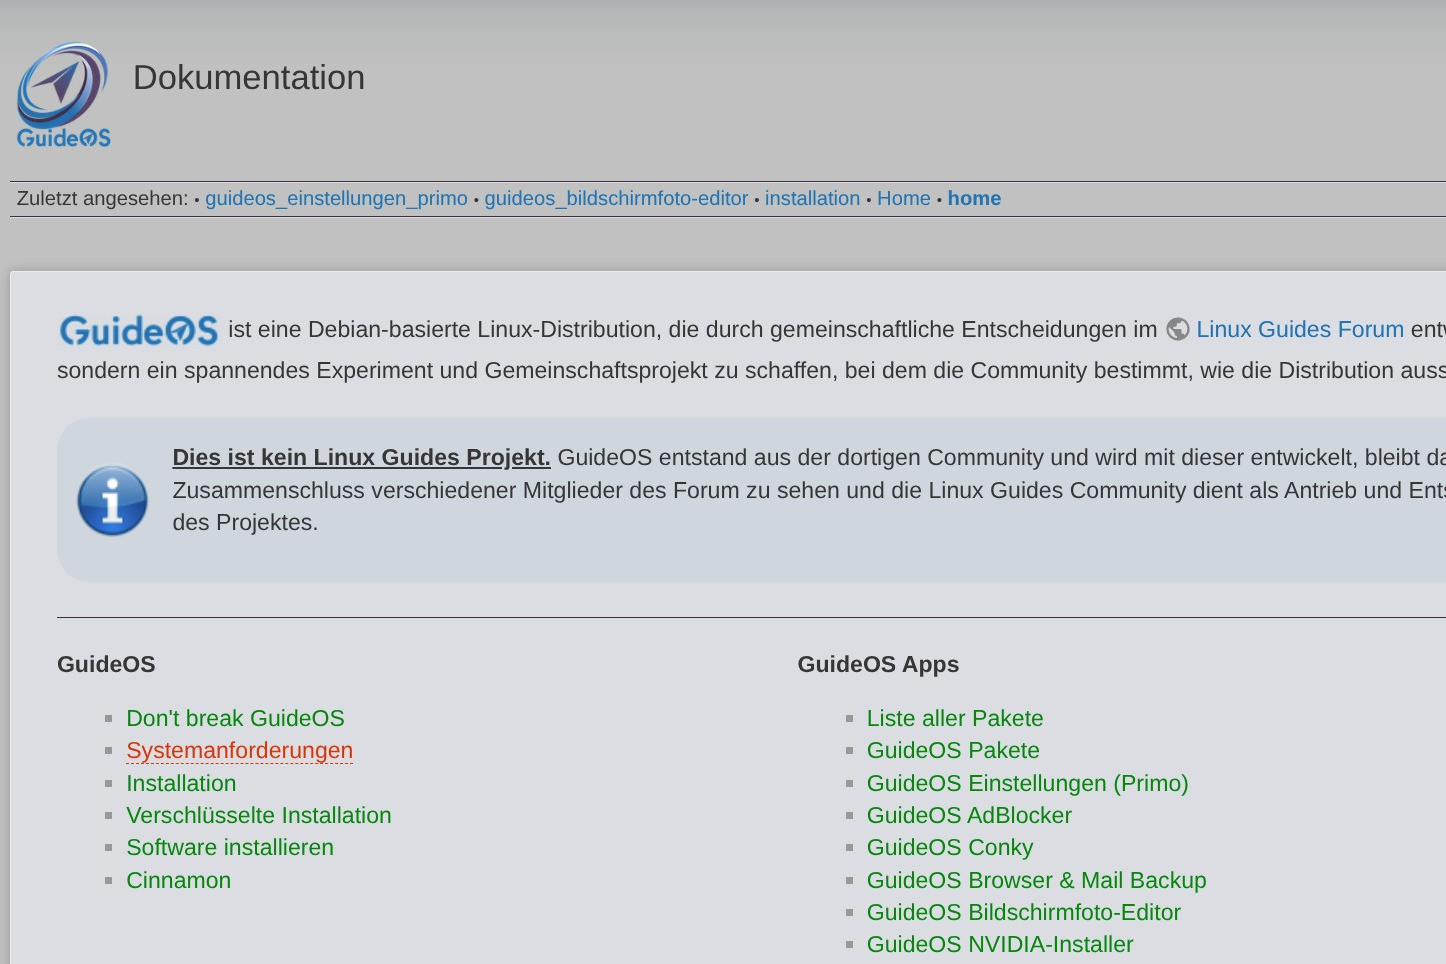Open GuideOS Browser & Mail Backup
Screen dimensions: 1446x964
point(1036,880)
